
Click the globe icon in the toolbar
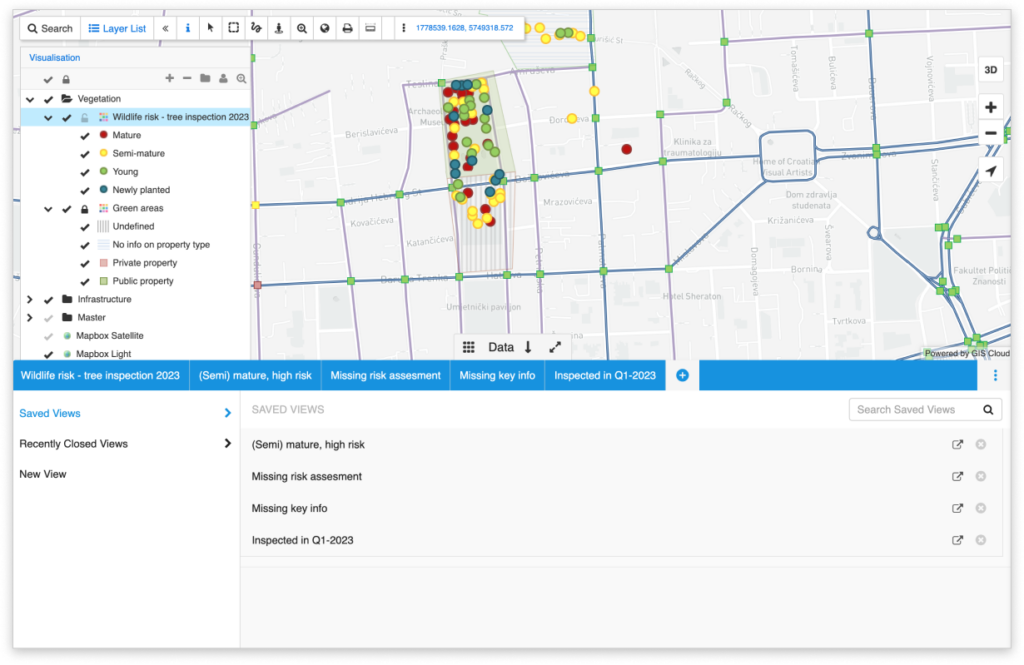[x=324, y=28]
